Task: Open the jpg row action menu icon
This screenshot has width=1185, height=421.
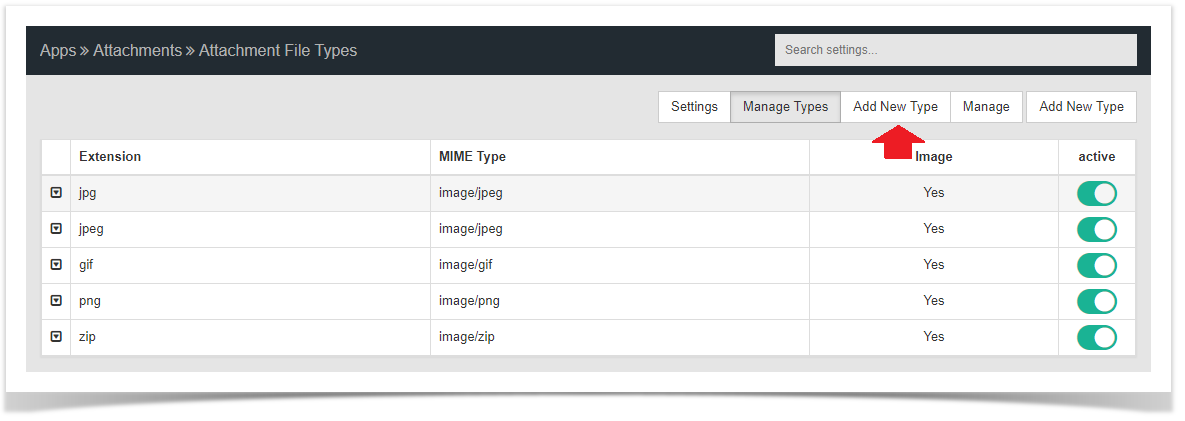Action: point(56,193)
